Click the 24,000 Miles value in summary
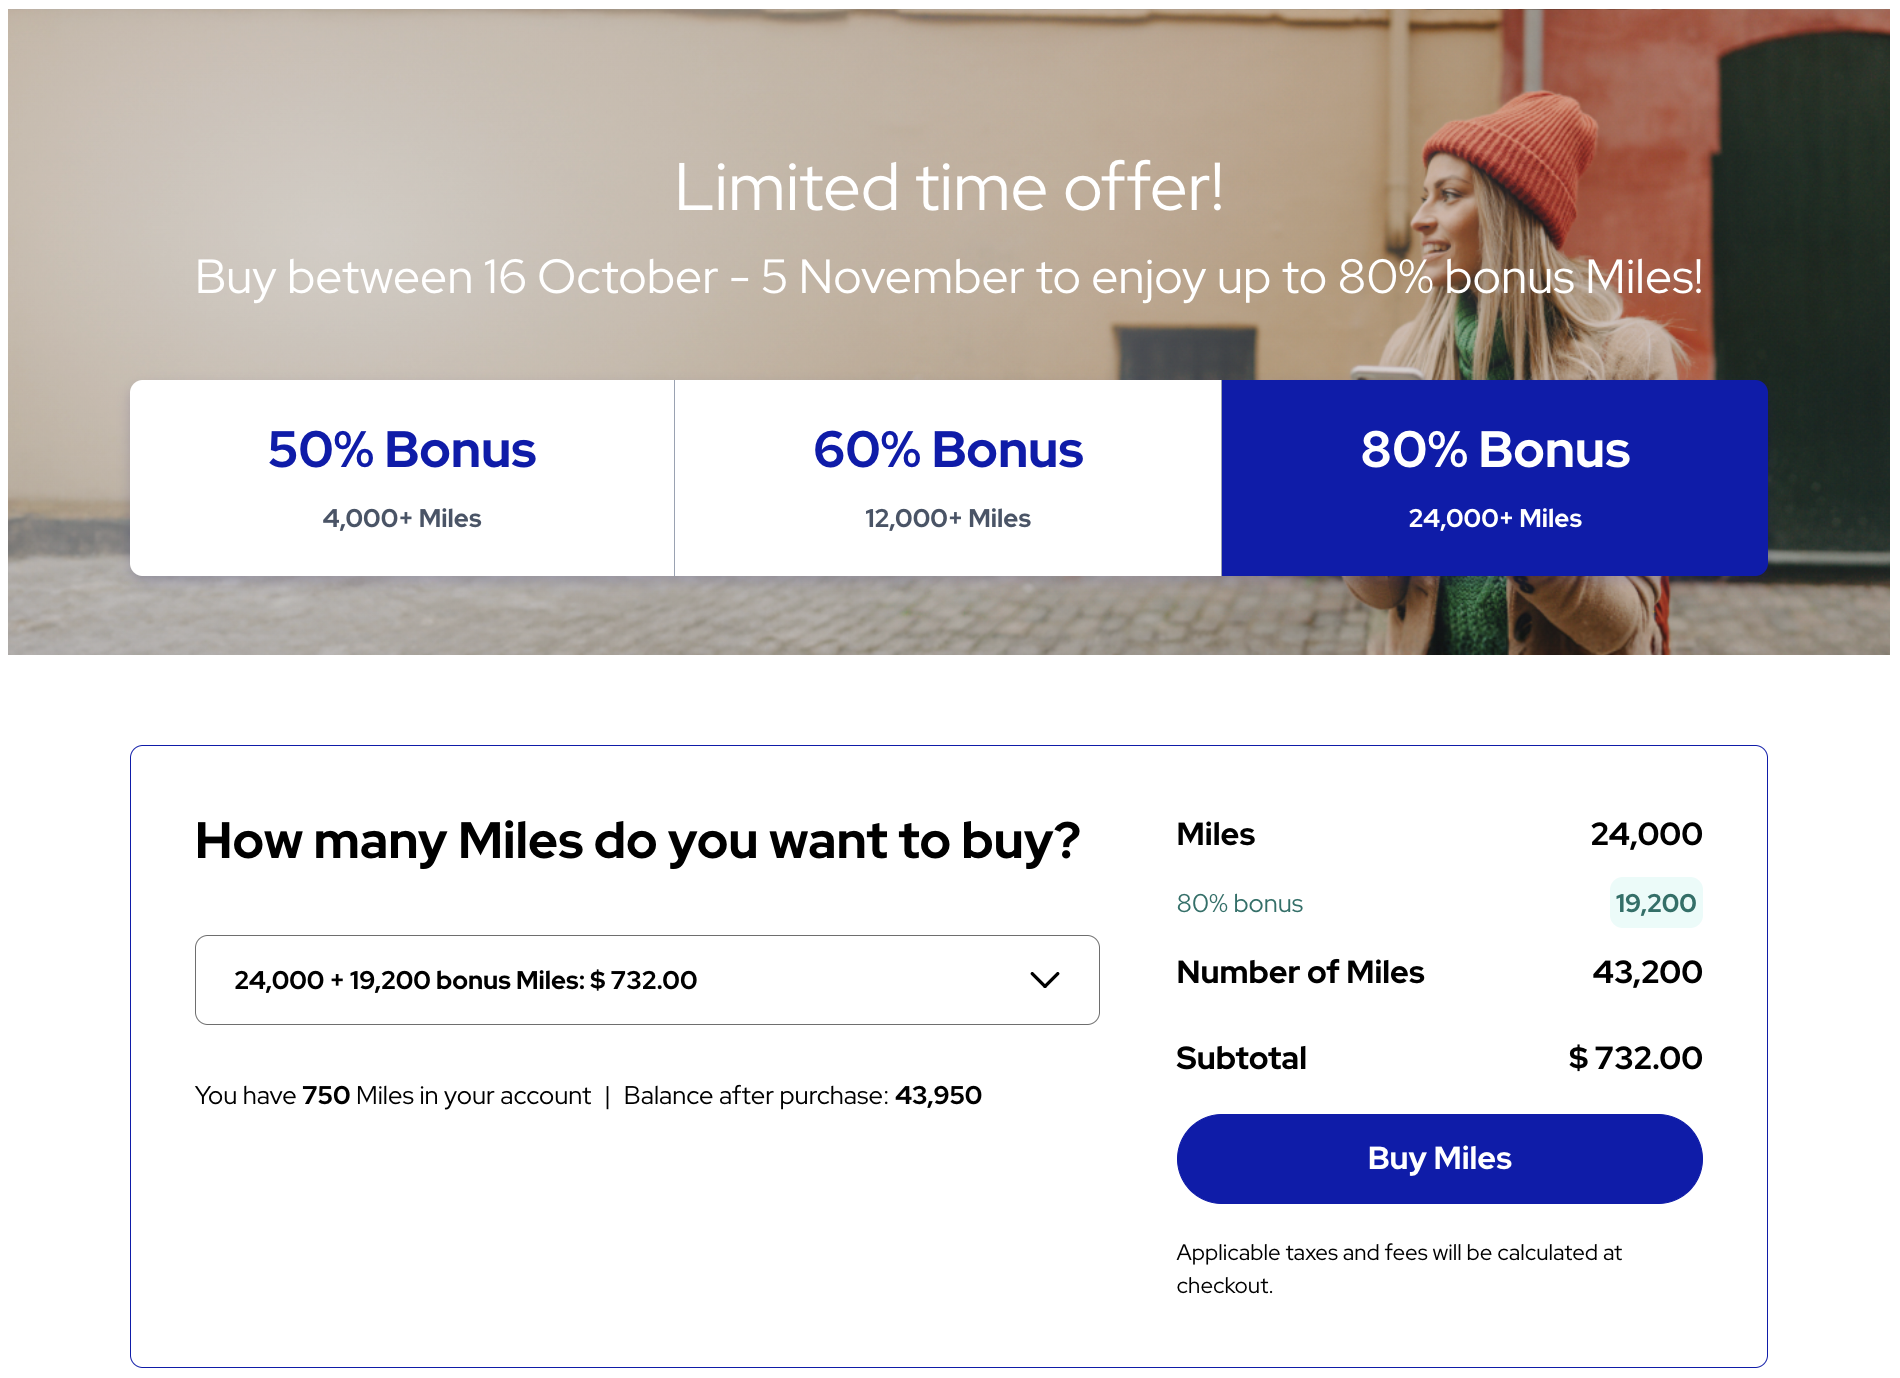Image resolution: width=1900 pixels, height=1378 pixels. [1646, 834]
